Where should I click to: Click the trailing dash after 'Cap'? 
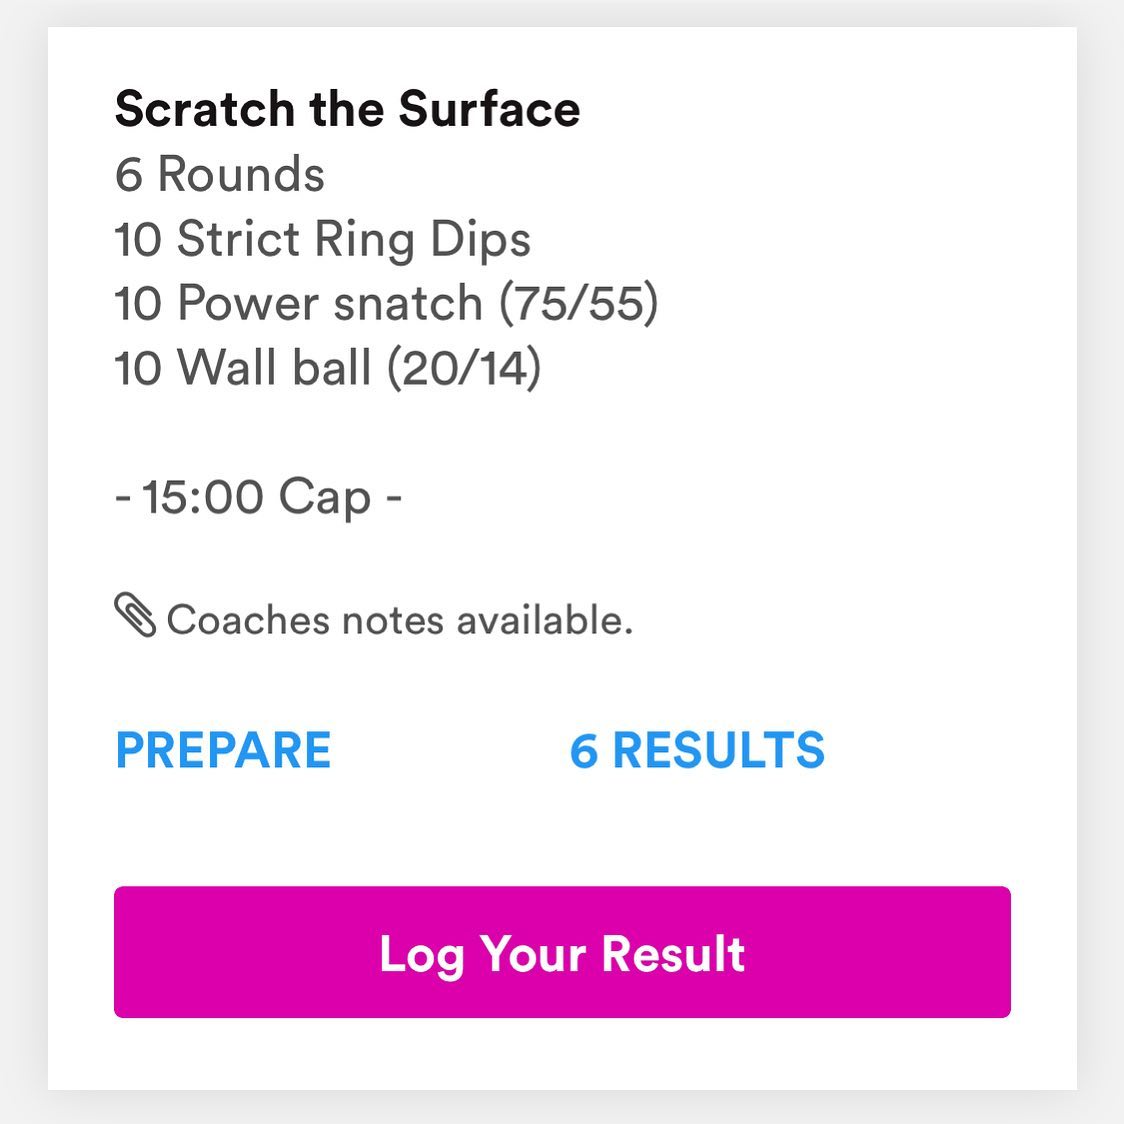coord(393,496)
